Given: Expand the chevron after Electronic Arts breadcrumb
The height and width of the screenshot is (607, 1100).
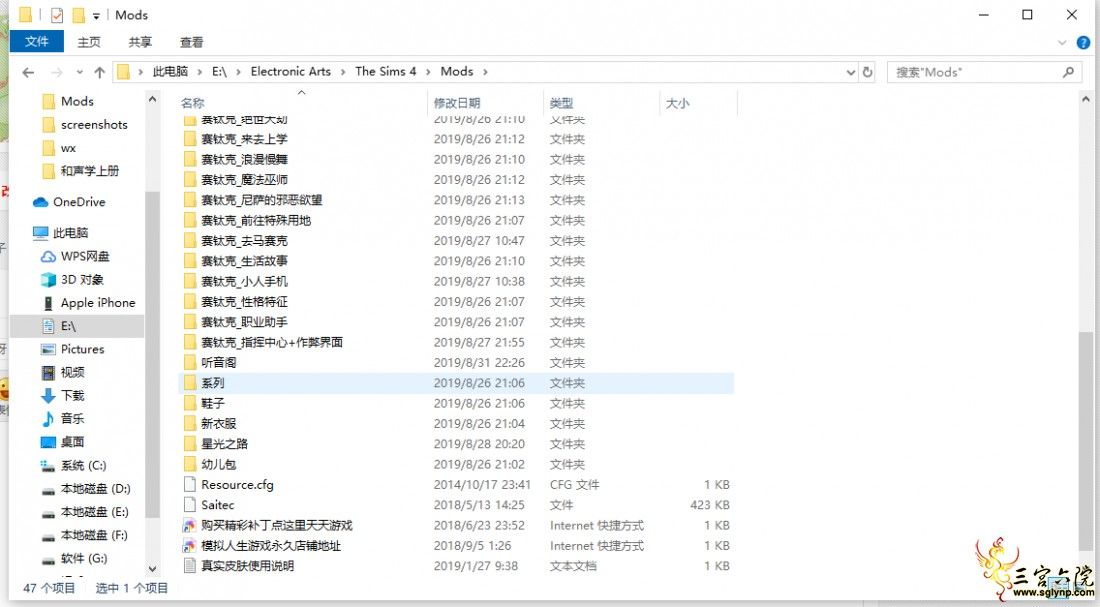Looking at the screenshot, I should pyautogui.click(x=342, y=72).
